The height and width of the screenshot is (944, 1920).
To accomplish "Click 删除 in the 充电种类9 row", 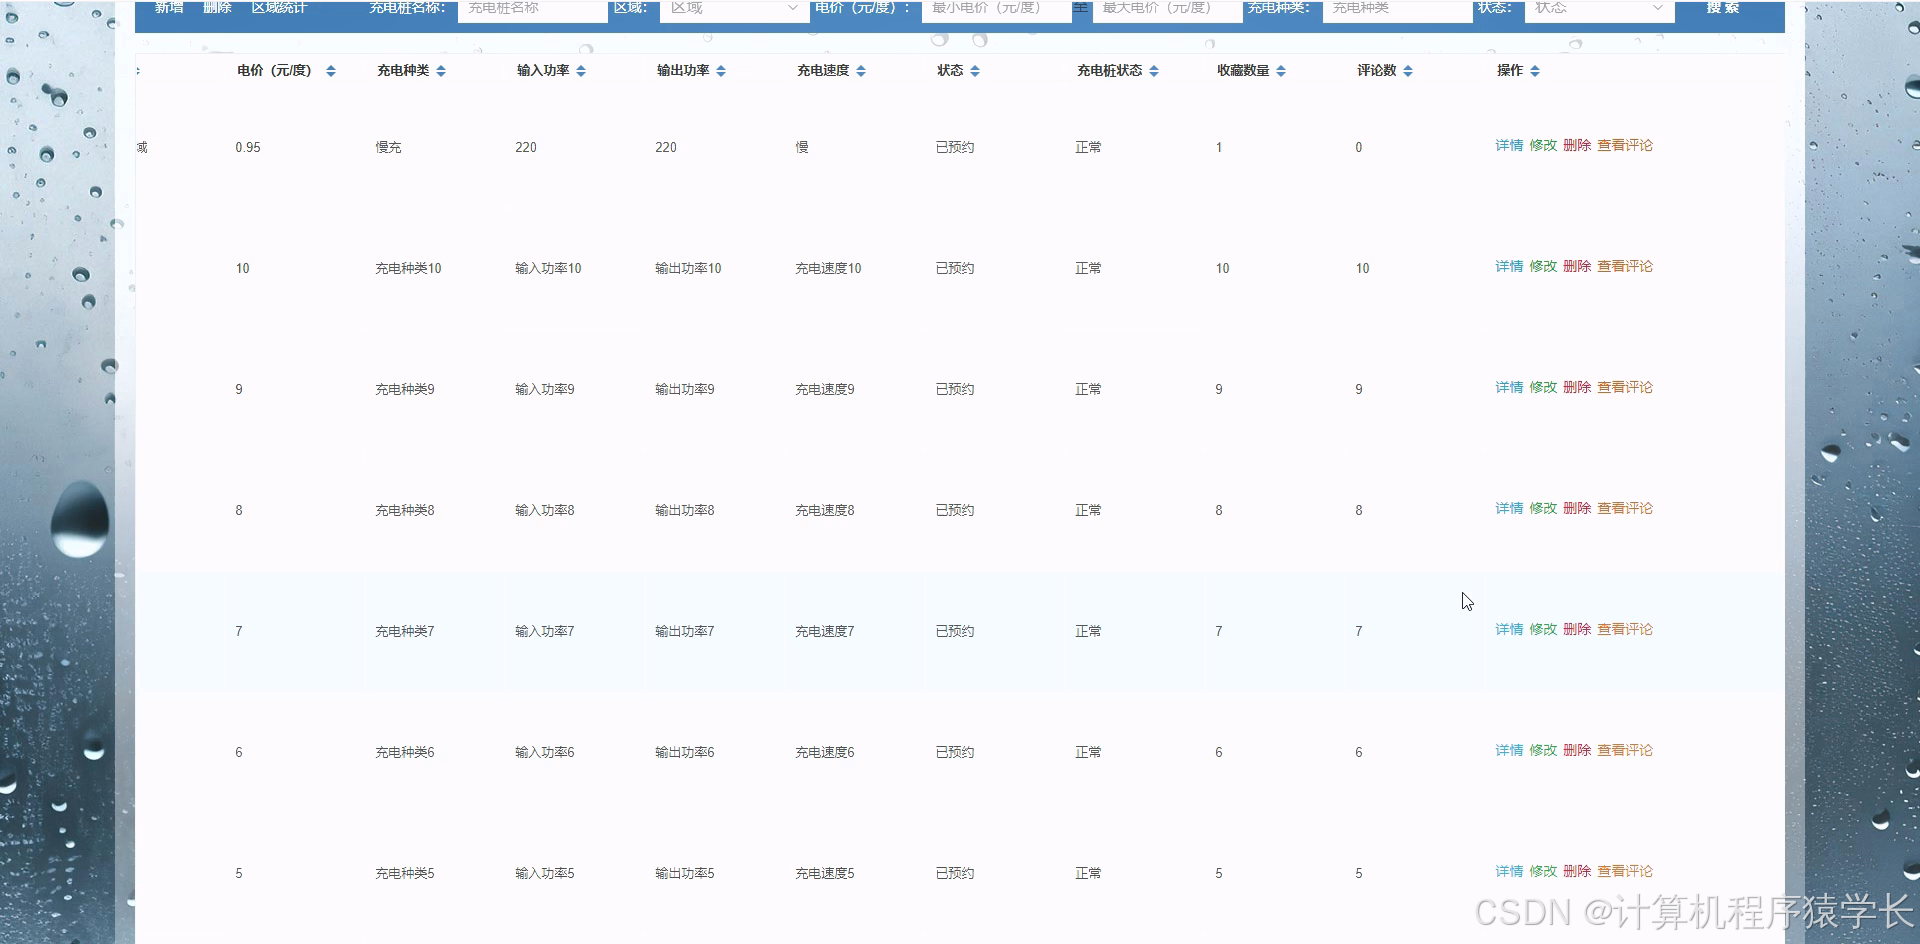I will click(x=1577, y=387).
